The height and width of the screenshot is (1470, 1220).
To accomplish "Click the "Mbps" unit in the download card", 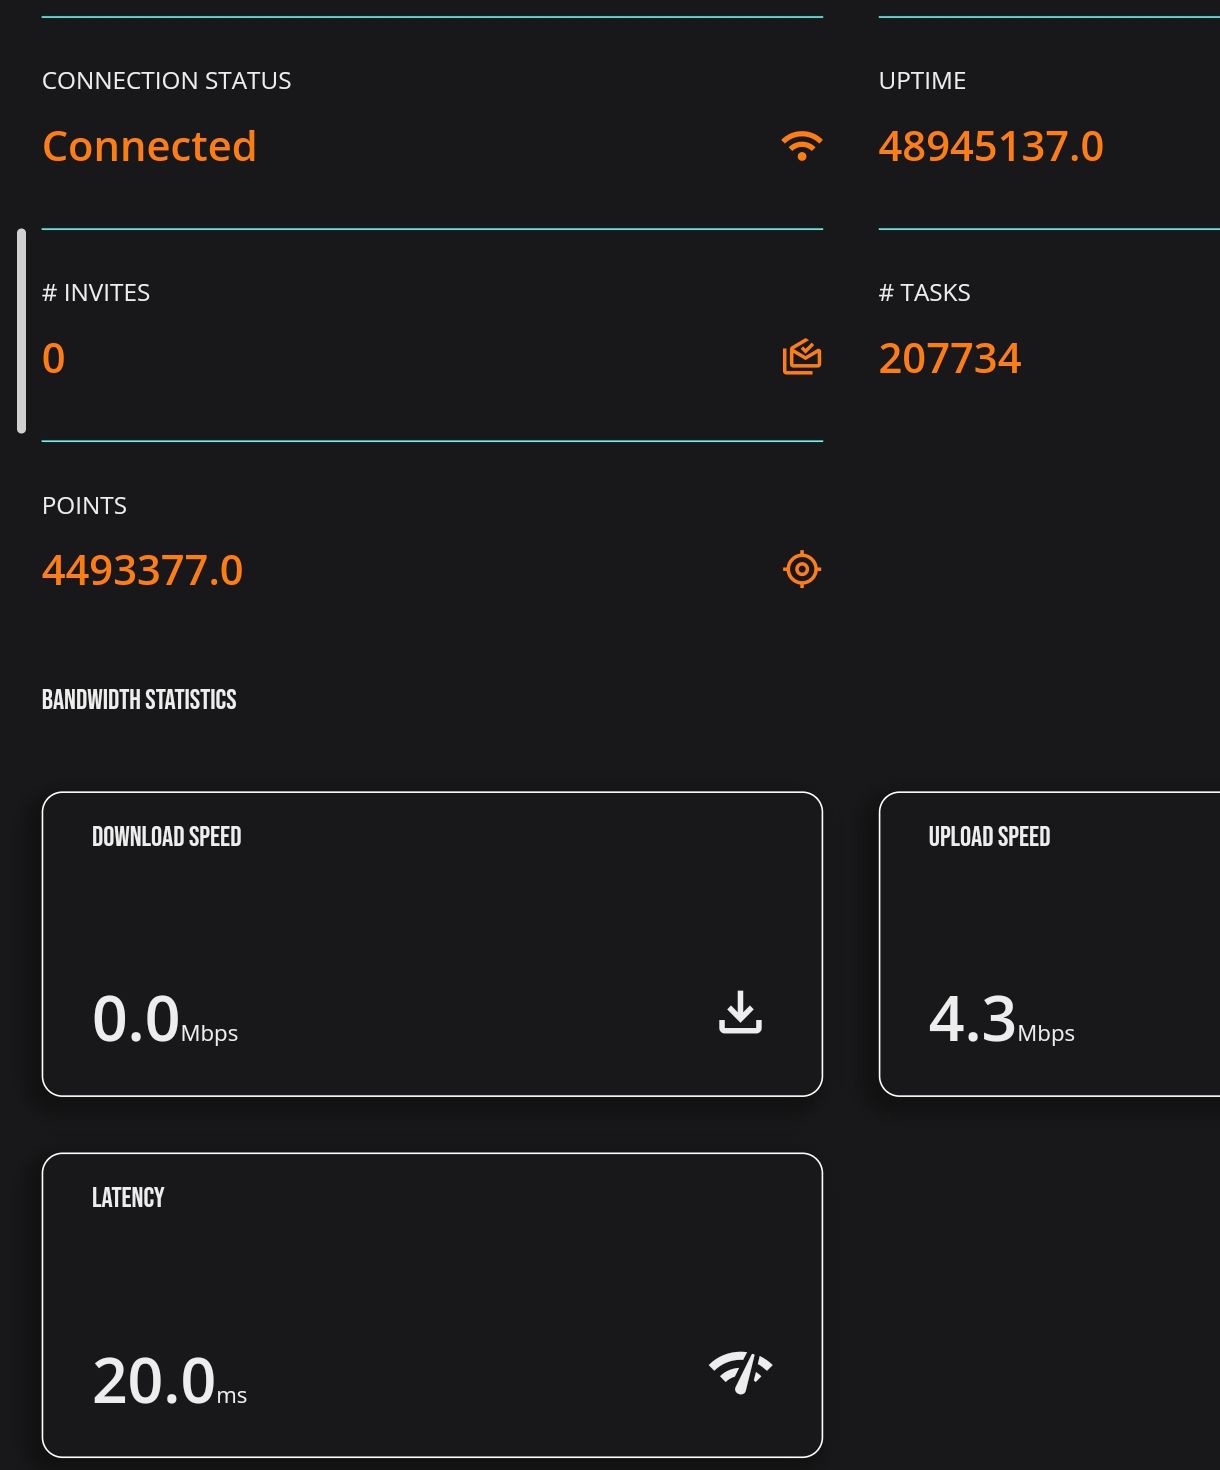I will point(209,1033).
